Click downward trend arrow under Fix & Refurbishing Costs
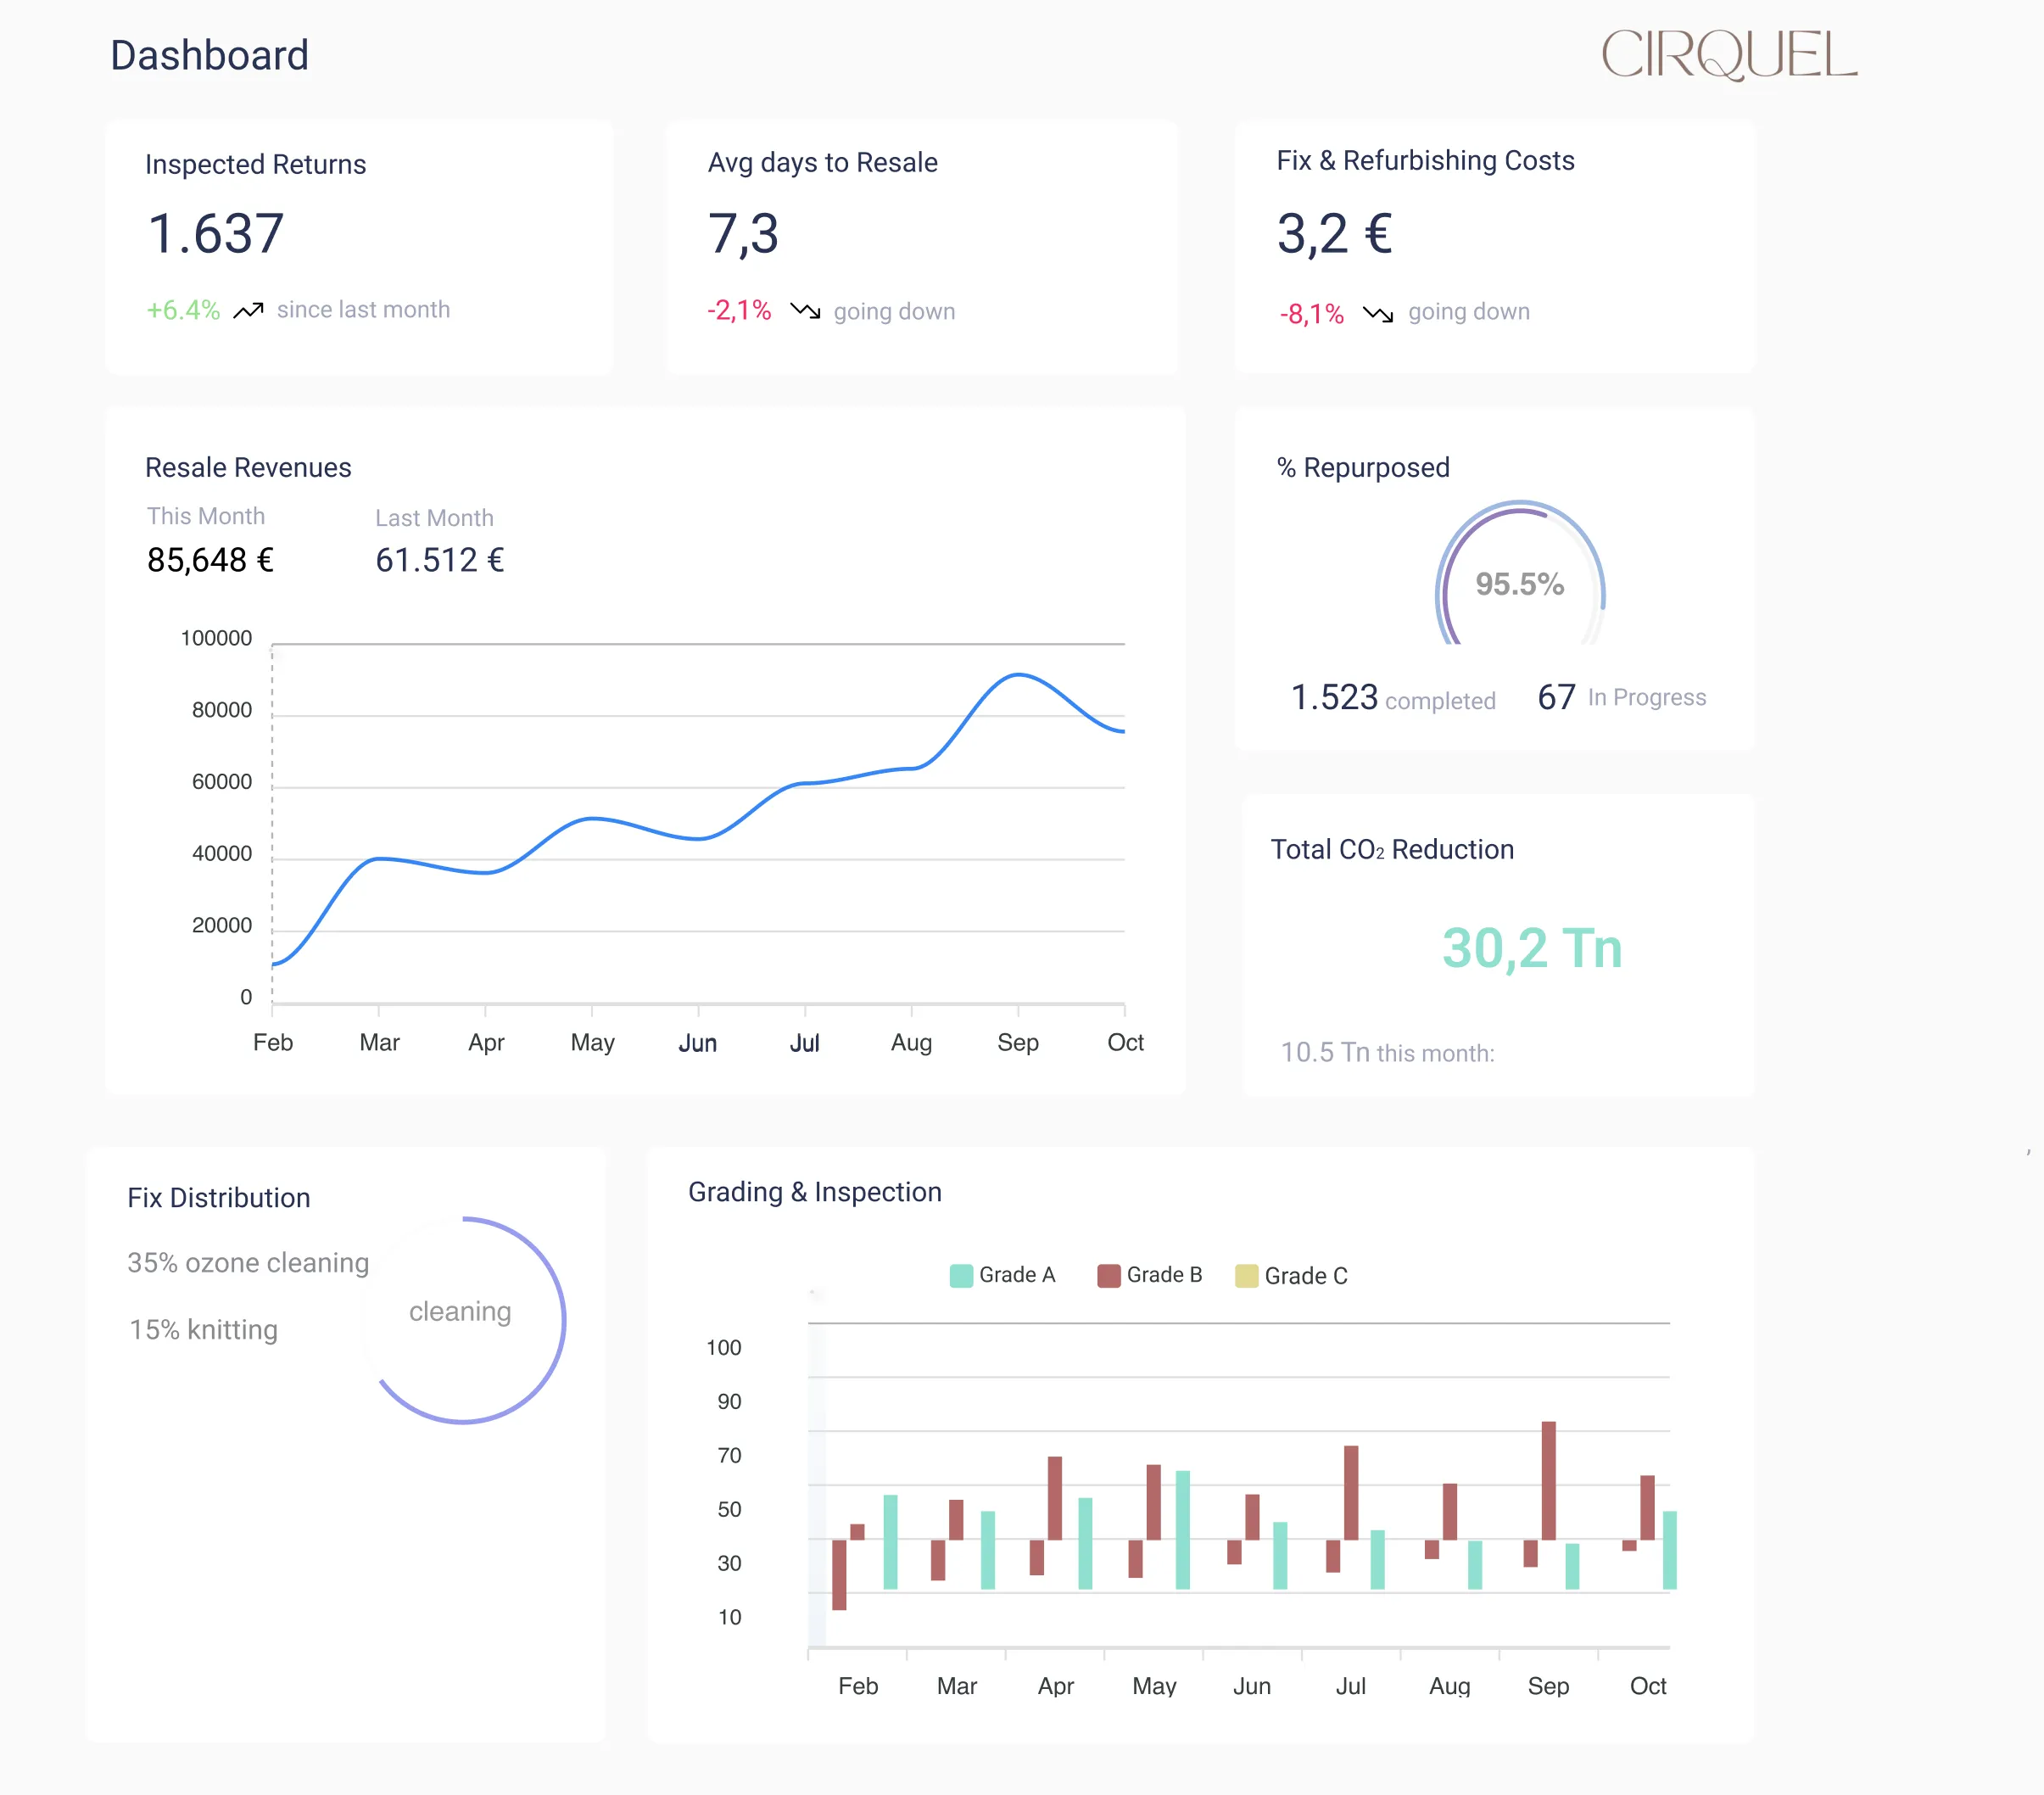 coord(1378,314)
